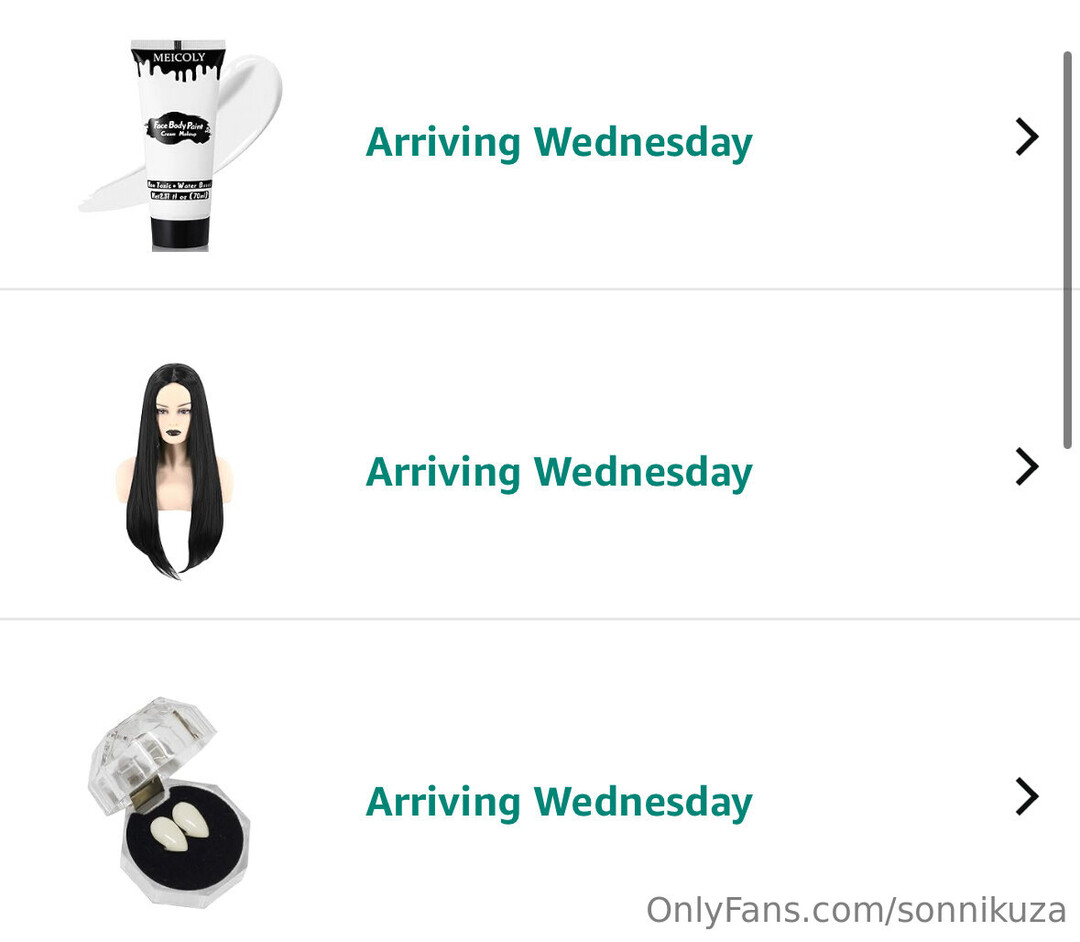Click the MEICOLY brand name on the tube

(x=179, y=57)
